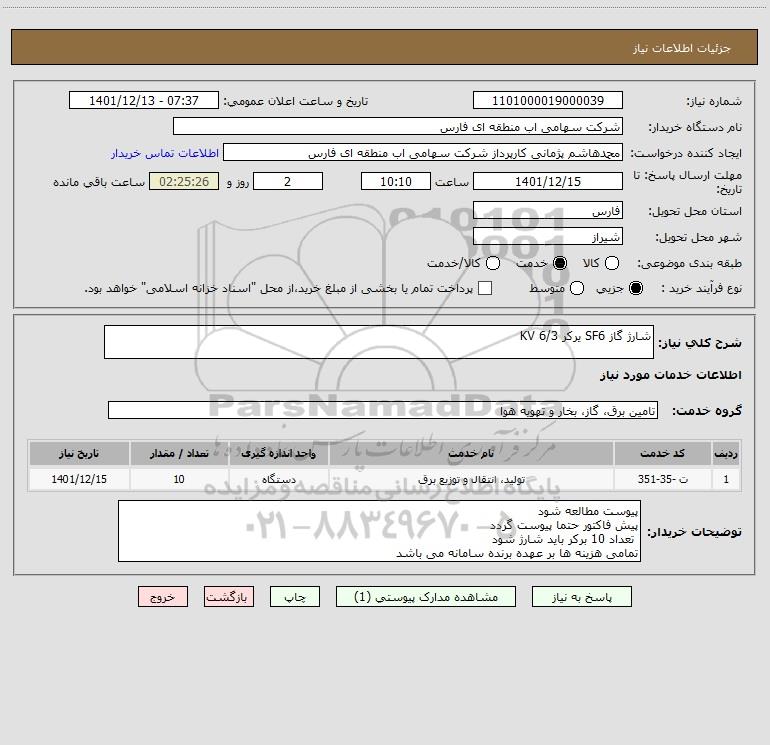This screenshot has width=770, height=745.
Task: Click the deadline date field 1401/12/15
Action: tap(548, 181)
